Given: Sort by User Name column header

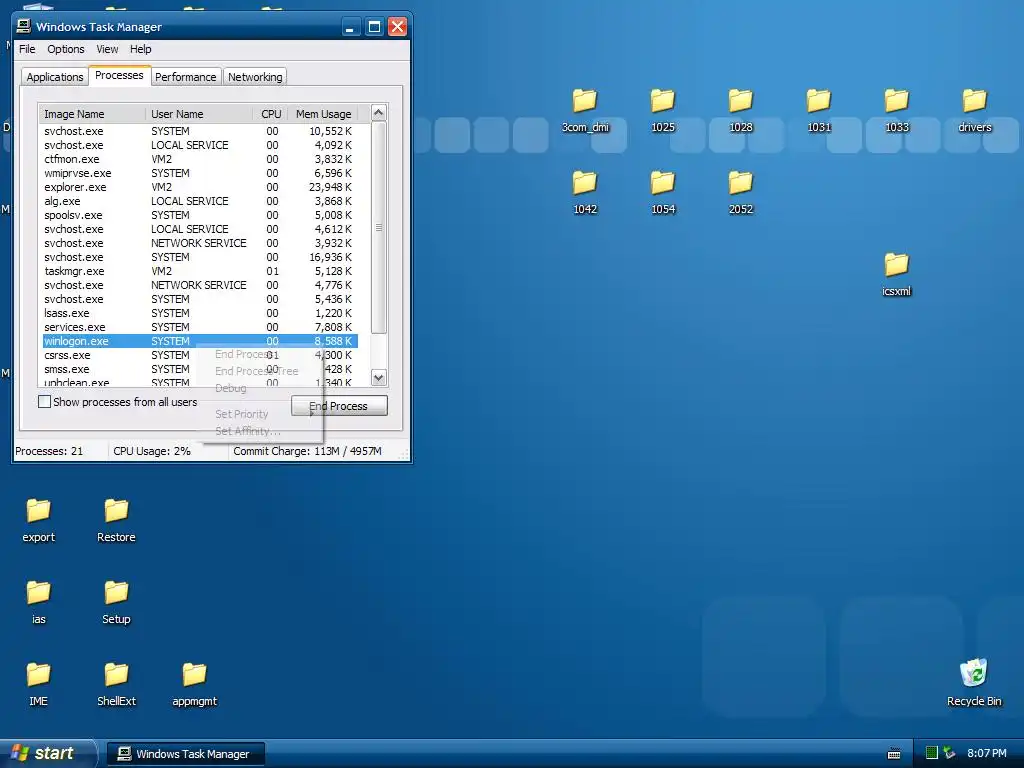Looking at the screenshot, I should pyautogui.click(x=199, y=114).
